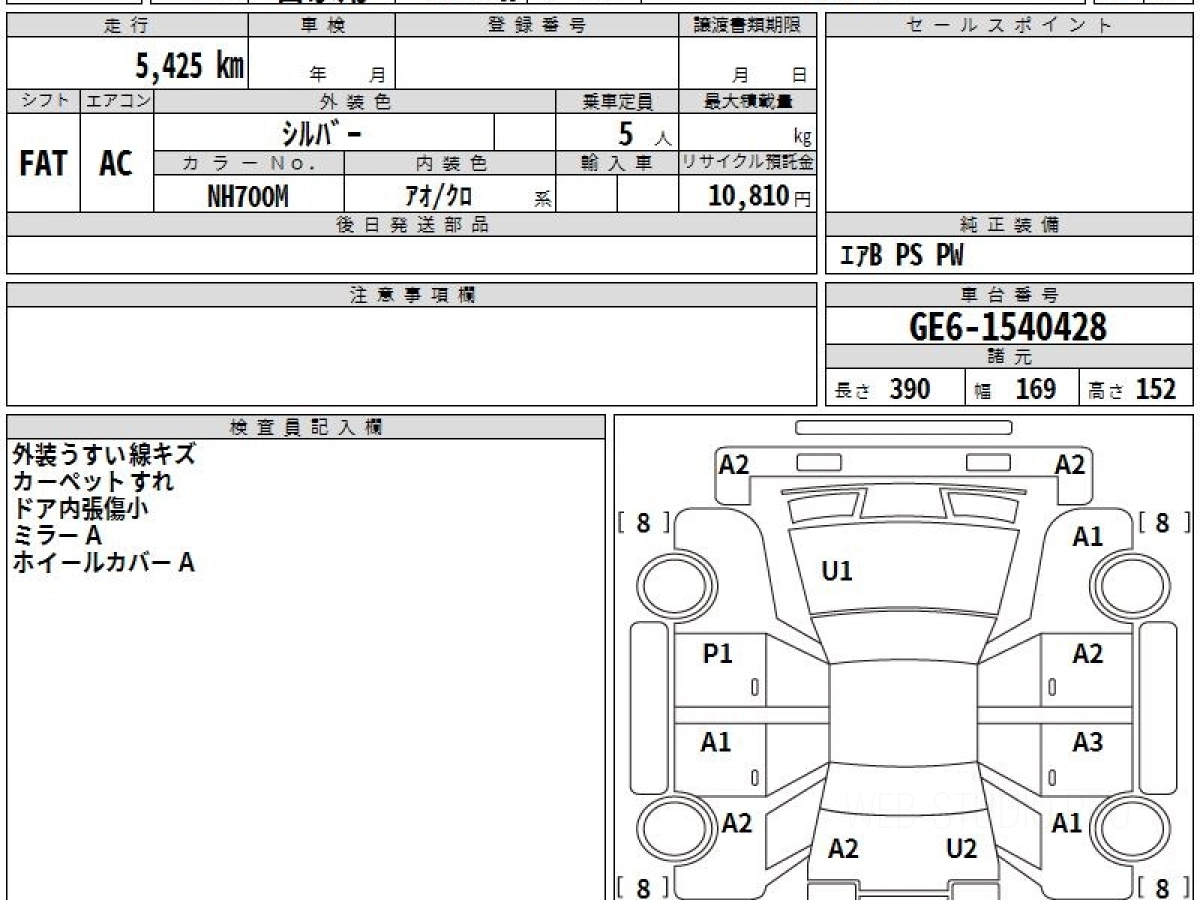
Task: Select the interior color アオ/クロ
Action: tap(440, 197)
